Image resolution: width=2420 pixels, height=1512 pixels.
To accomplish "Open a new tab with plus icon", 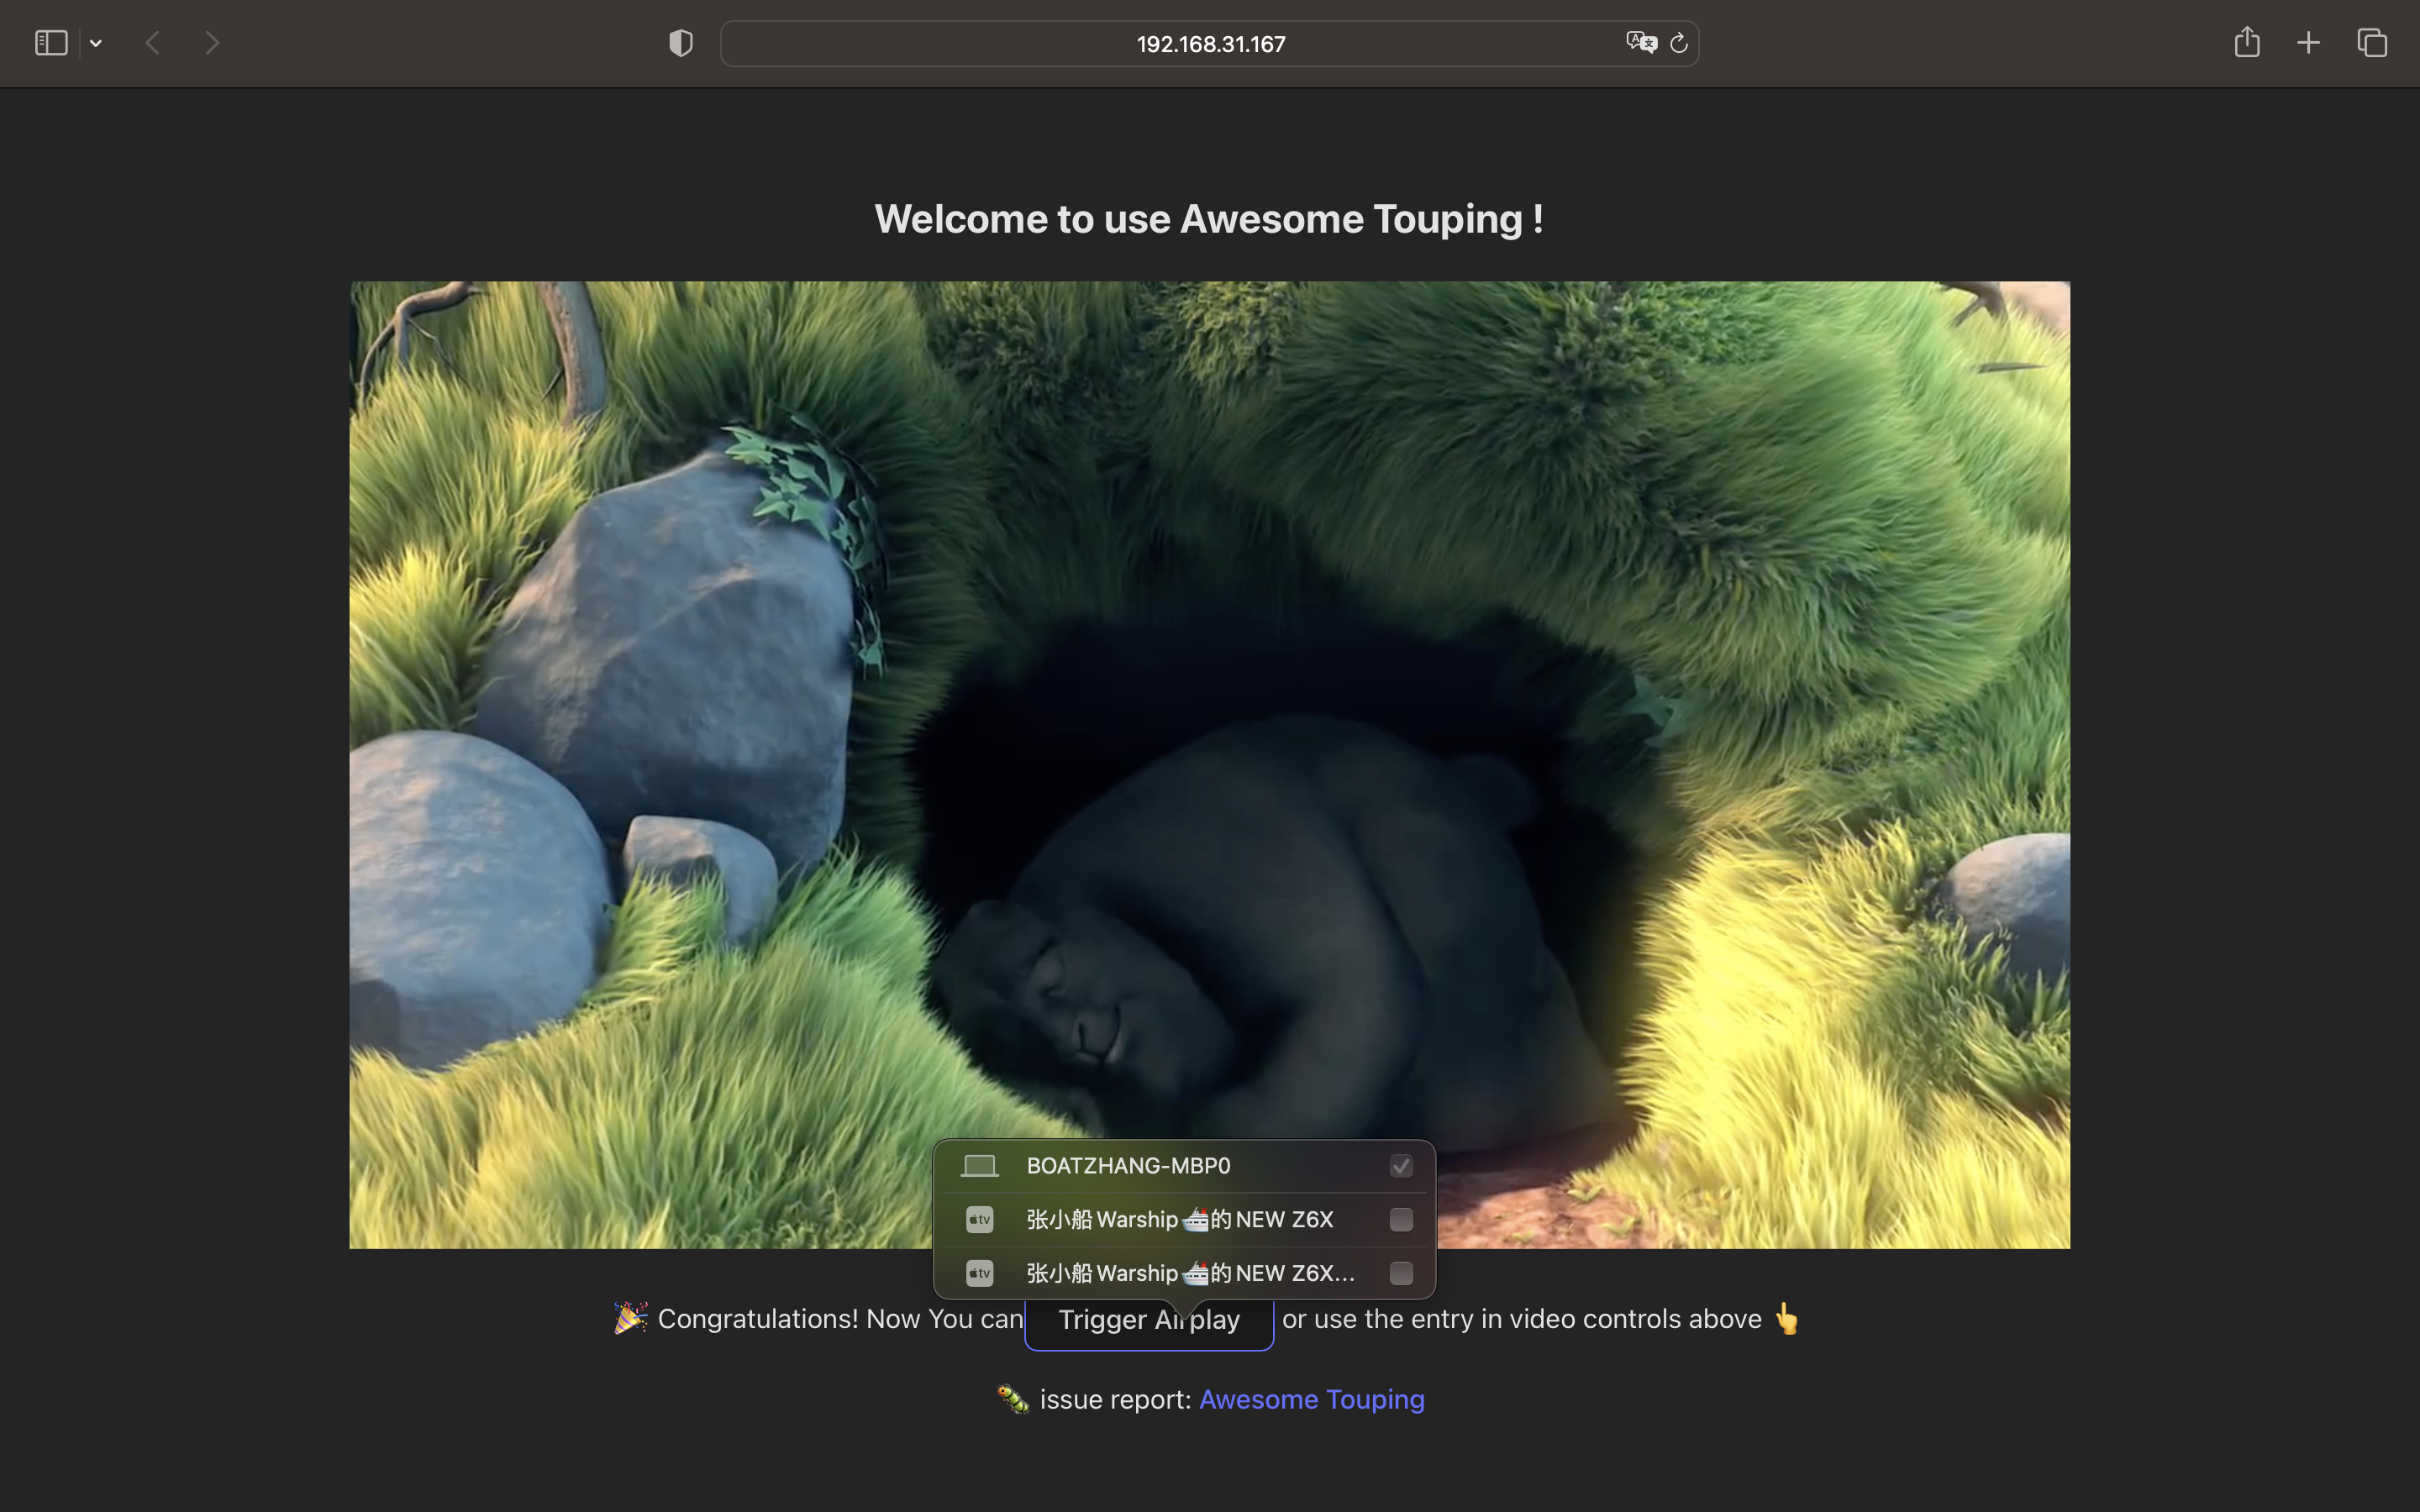I will (2308, 43).
